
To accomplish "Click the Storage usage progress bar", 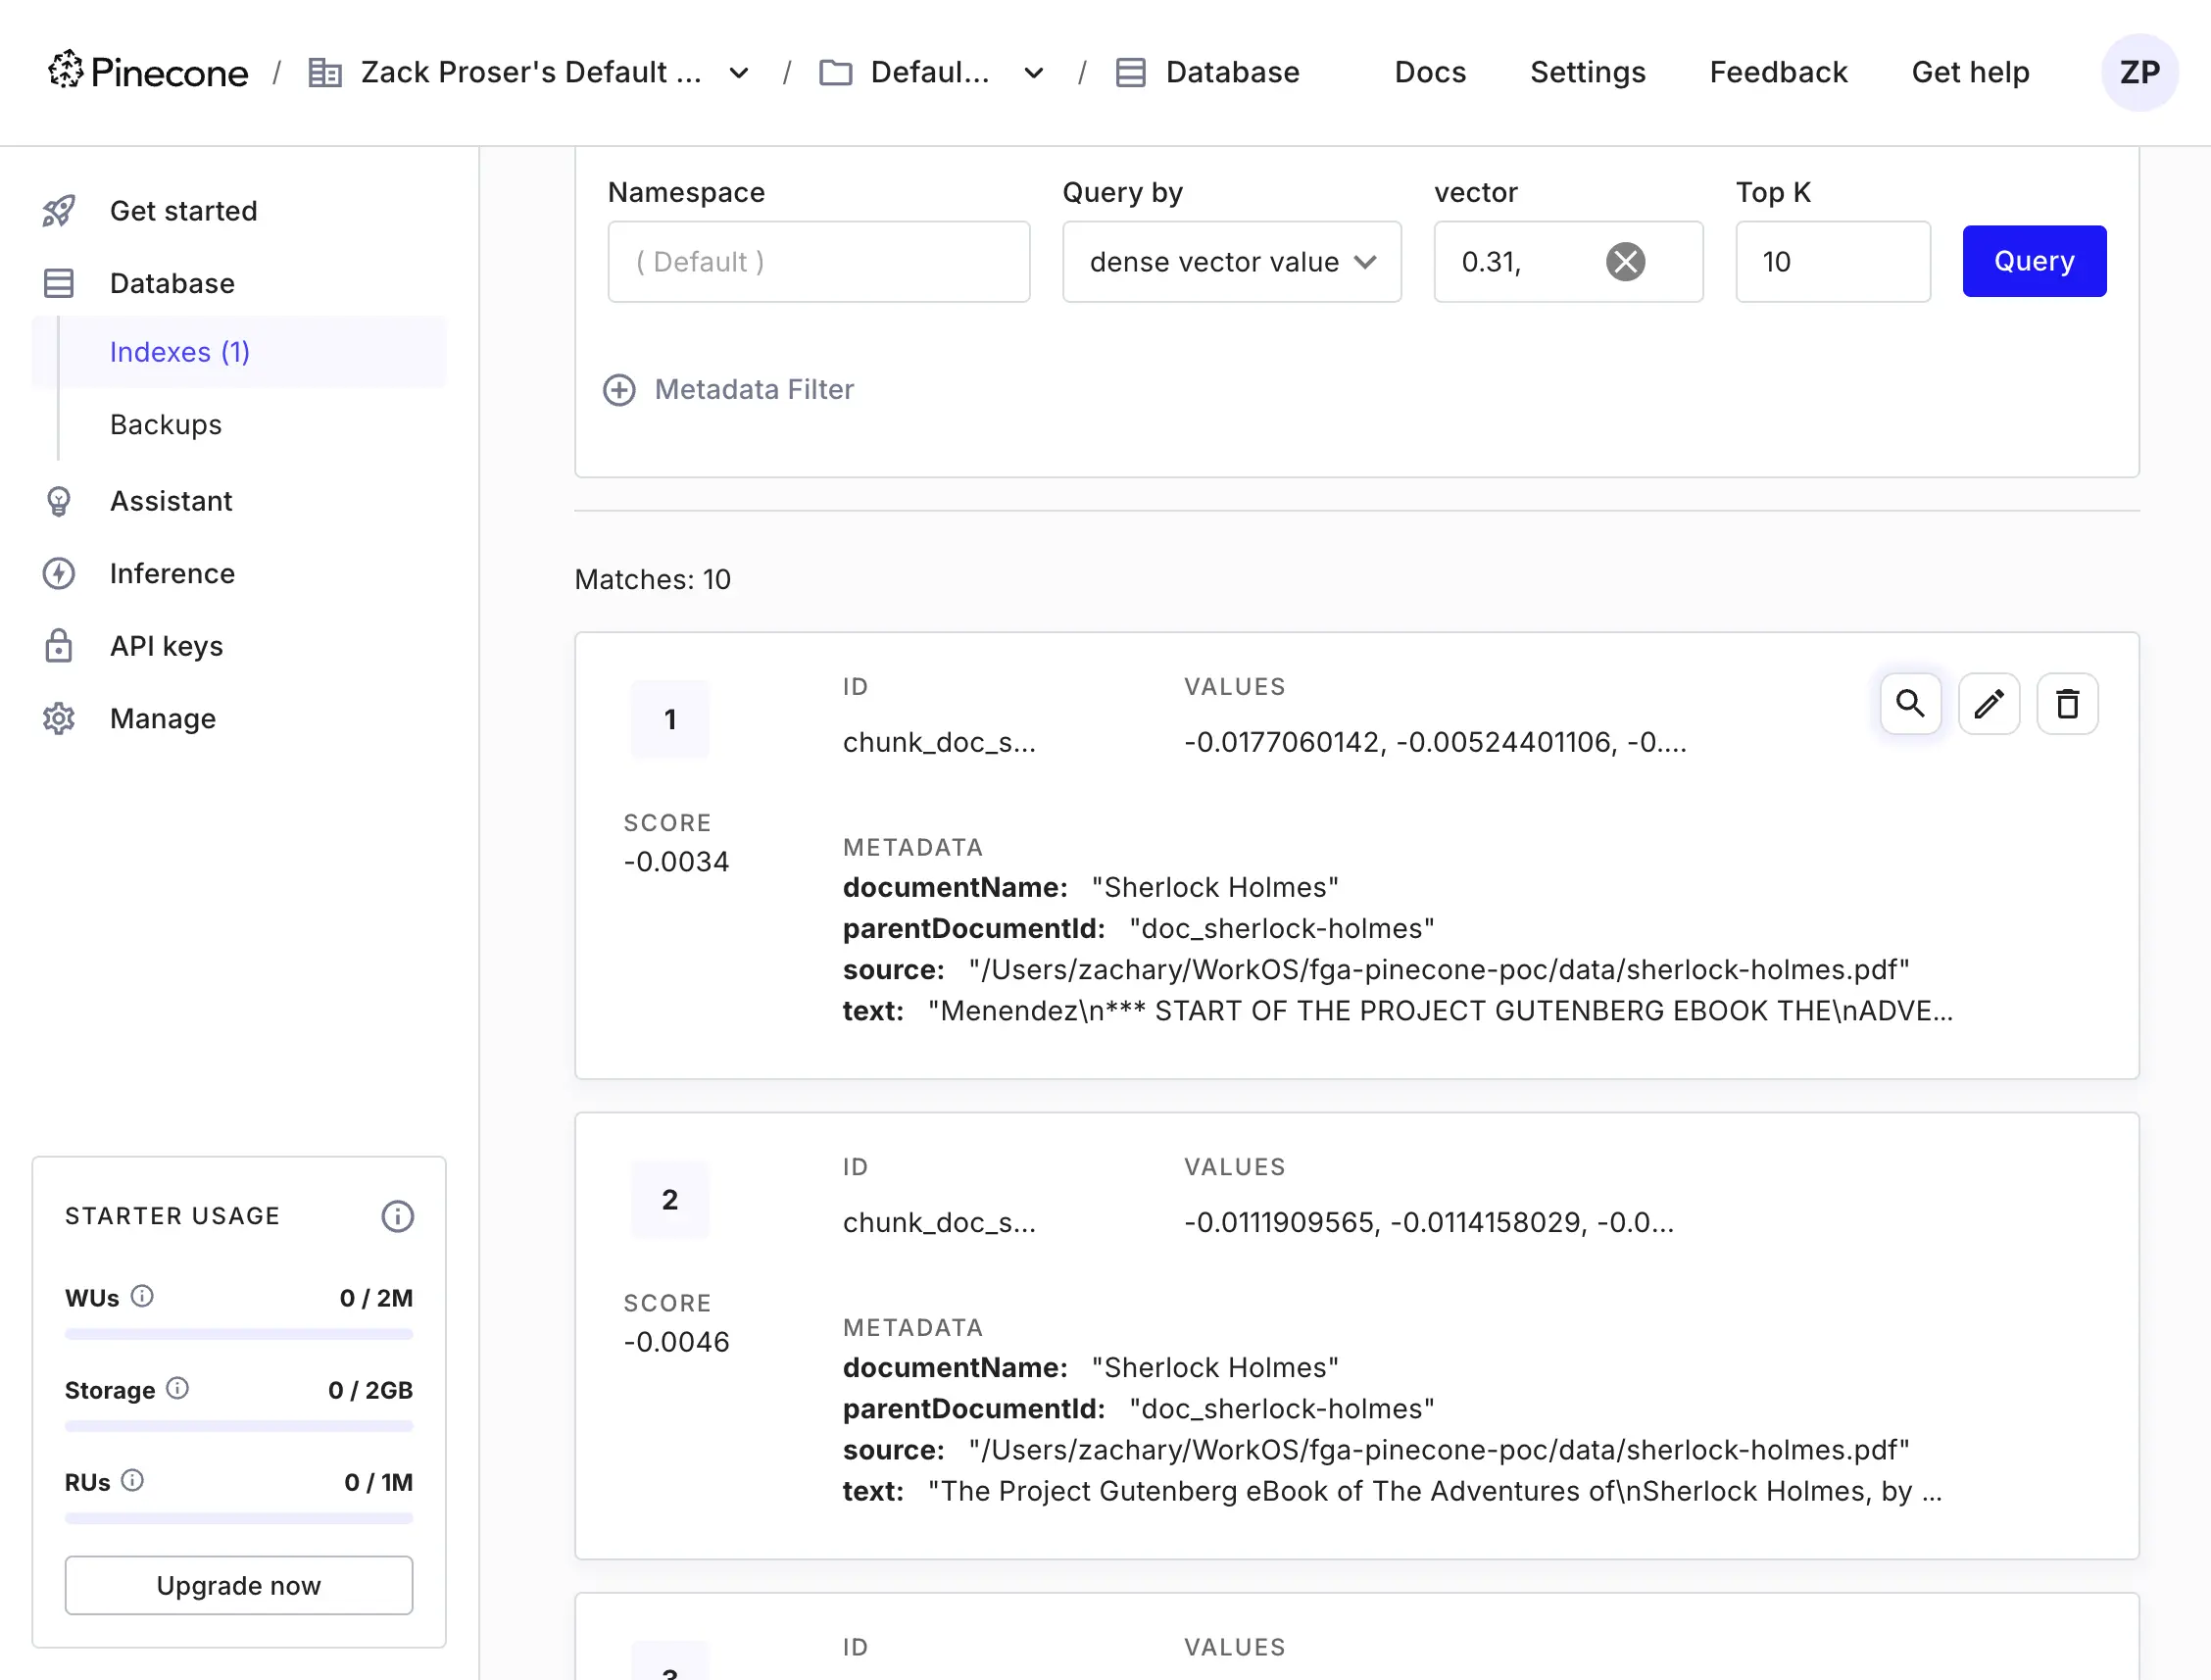I will coord(239,1426).
